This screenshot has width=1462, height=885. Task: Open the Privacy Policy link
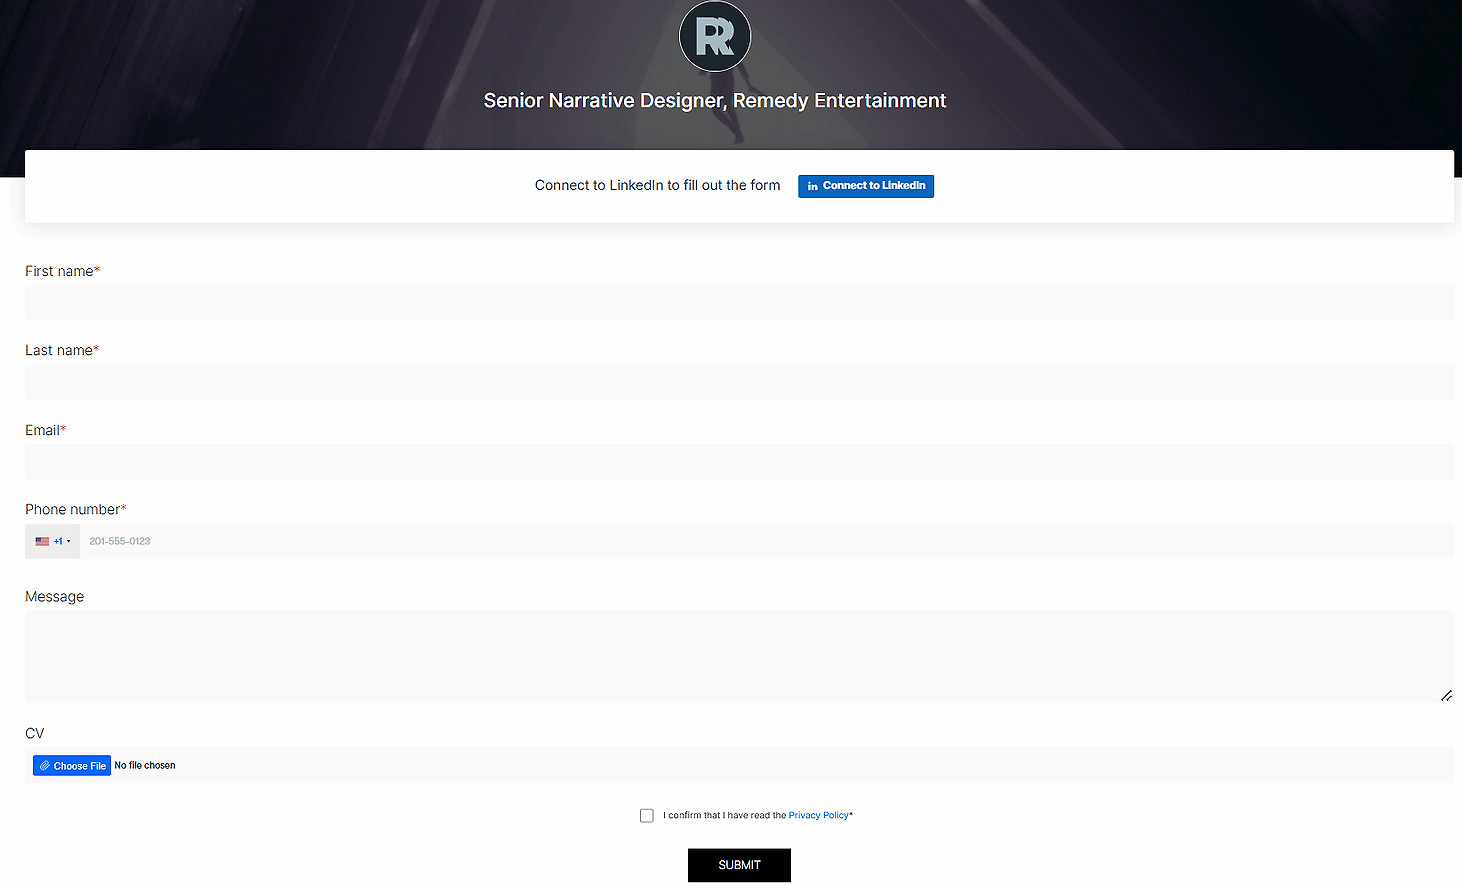(x=818, y=816)
